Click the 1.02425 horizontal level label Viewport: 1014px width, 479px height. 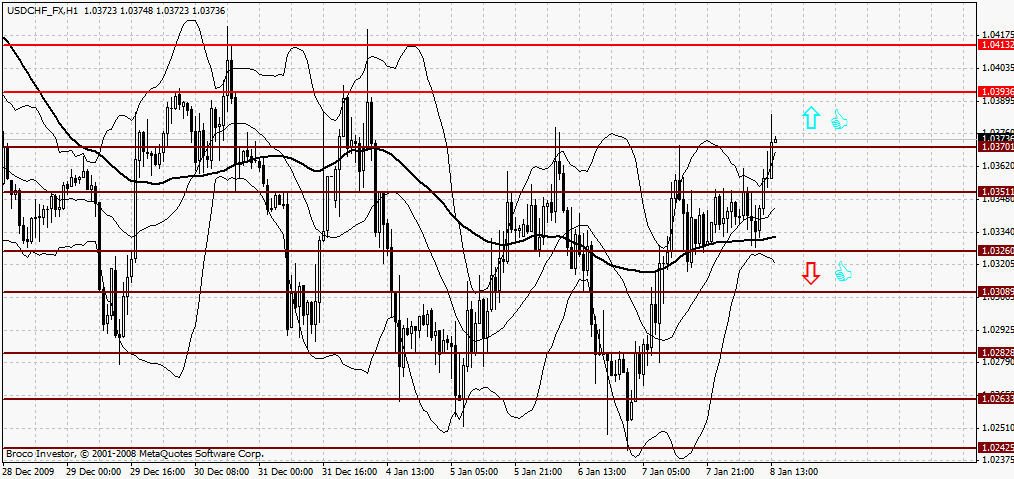[997, 447]
